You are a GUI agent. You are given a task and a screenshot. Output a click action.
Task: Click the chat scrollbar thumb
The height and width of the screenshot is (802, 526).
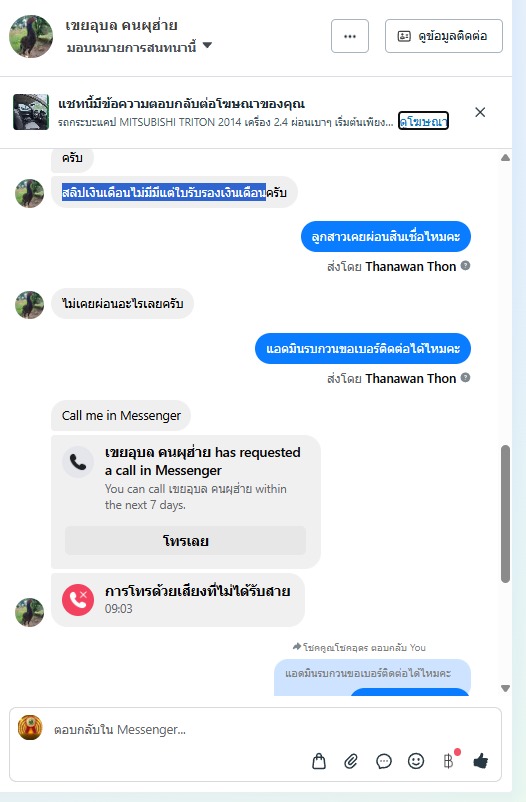pyautogui.click(x=506, y=514)
